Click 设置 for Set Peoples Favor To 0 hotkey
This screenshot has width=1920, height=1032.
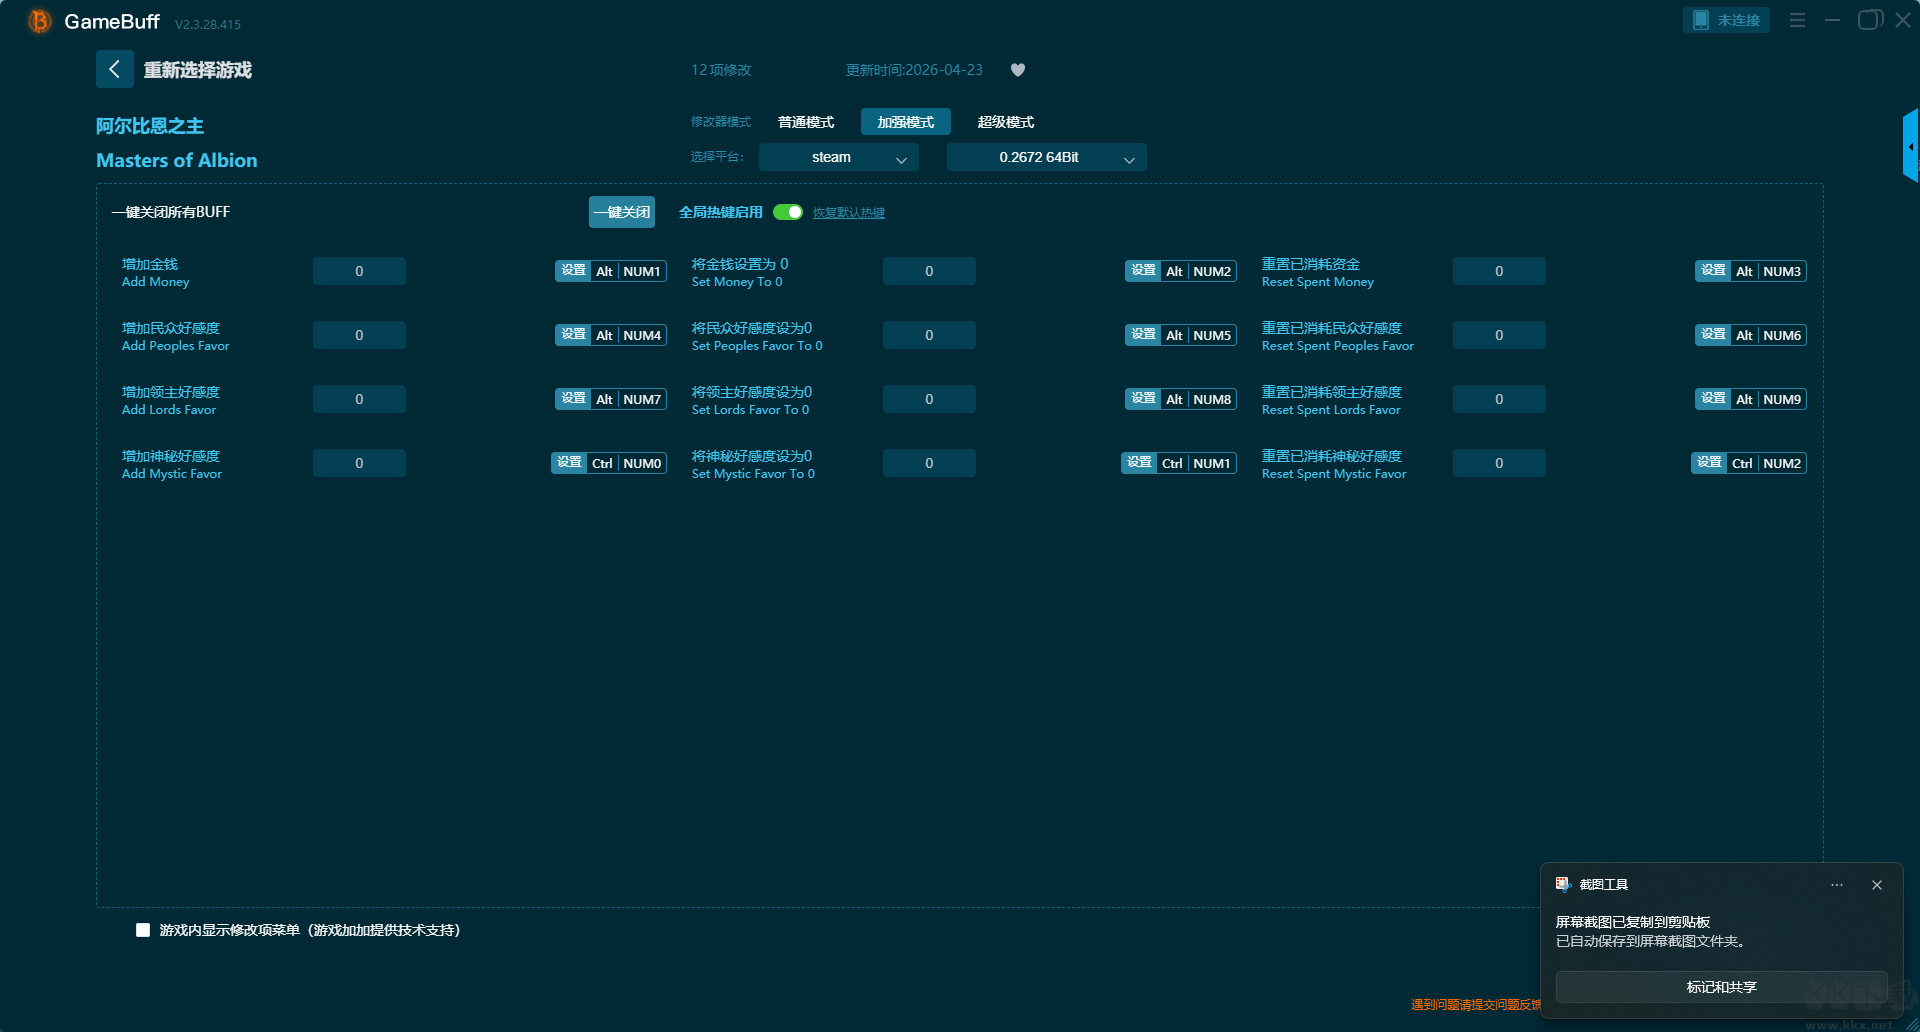(1143, 335)
